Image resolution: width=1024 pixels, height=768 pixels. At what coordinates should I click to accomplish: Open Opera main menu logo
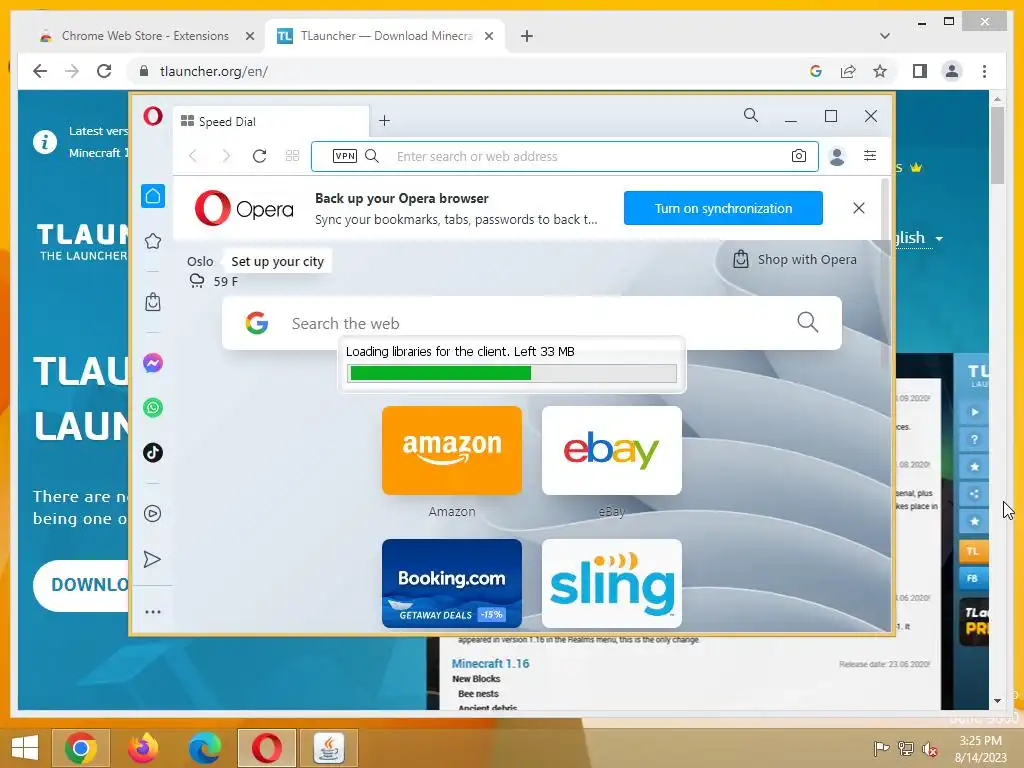[153, 116]
